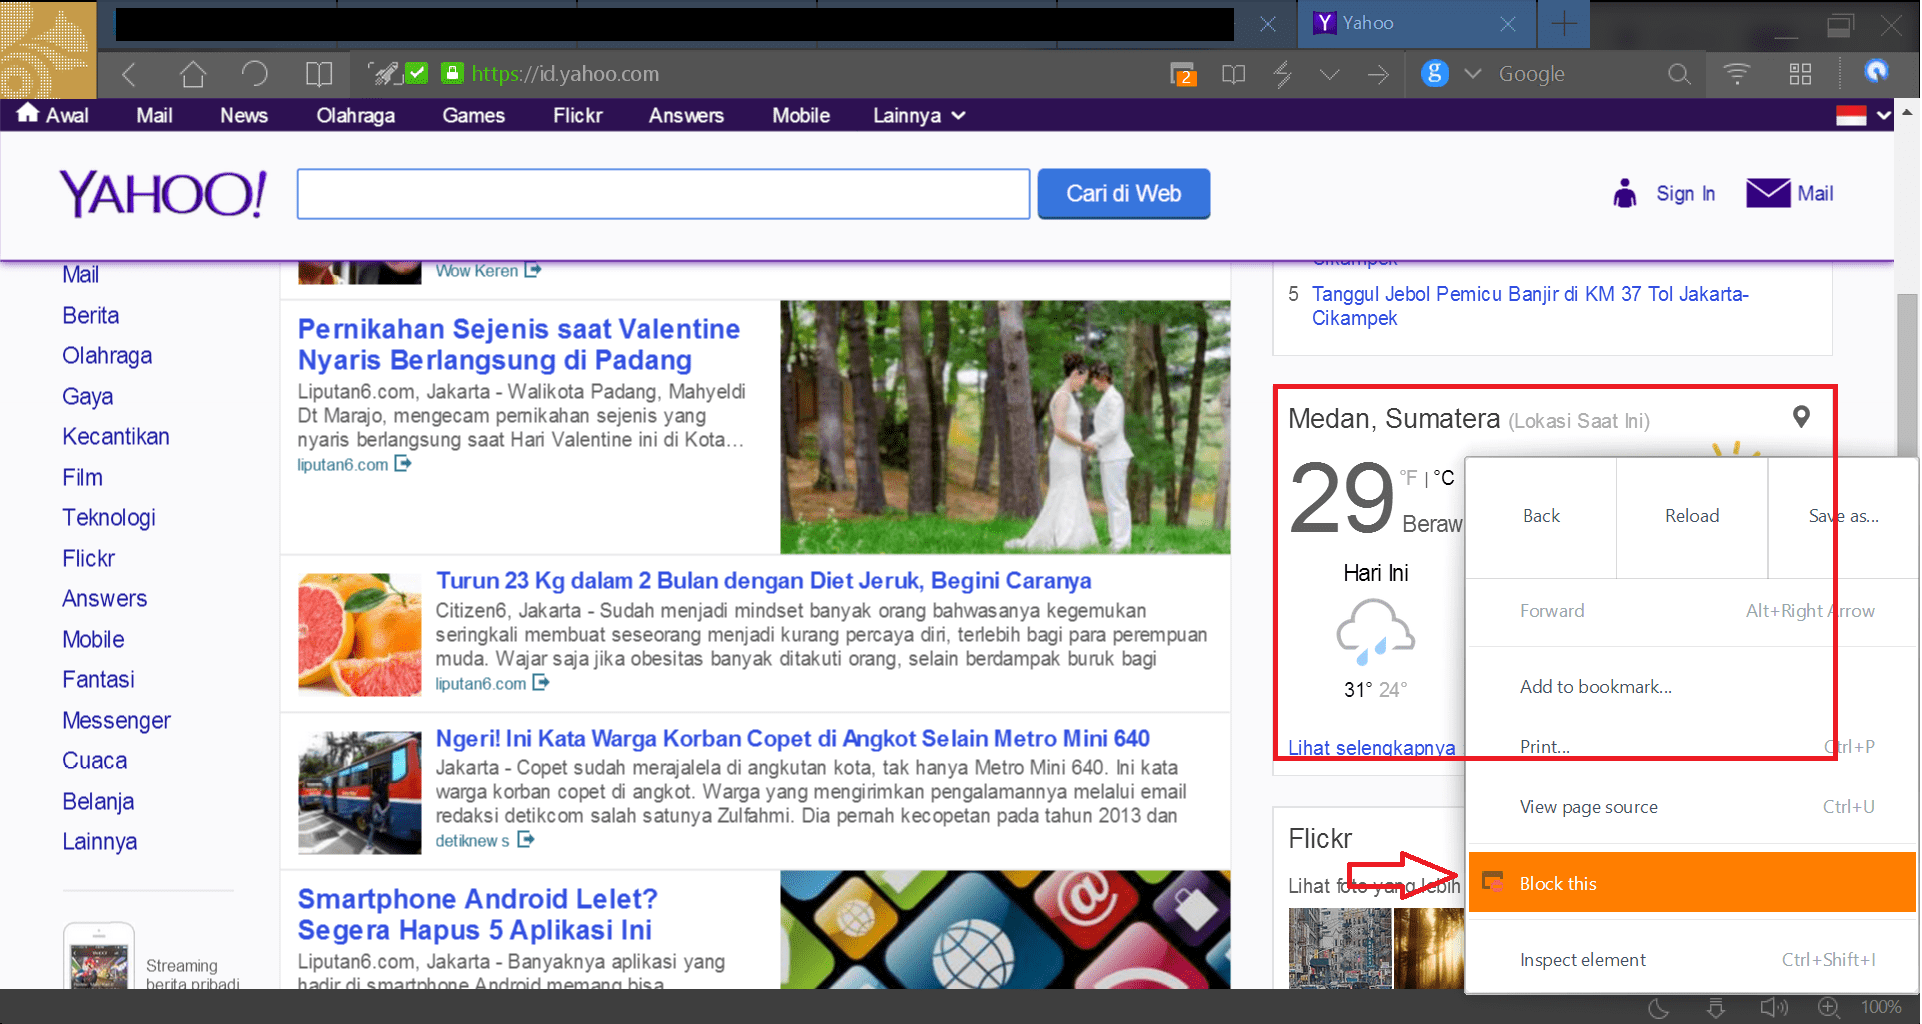Open the Wi-Fi sharing icon in toolbar
This screenshot has height=1024, width=1922.
(1737, 74)
